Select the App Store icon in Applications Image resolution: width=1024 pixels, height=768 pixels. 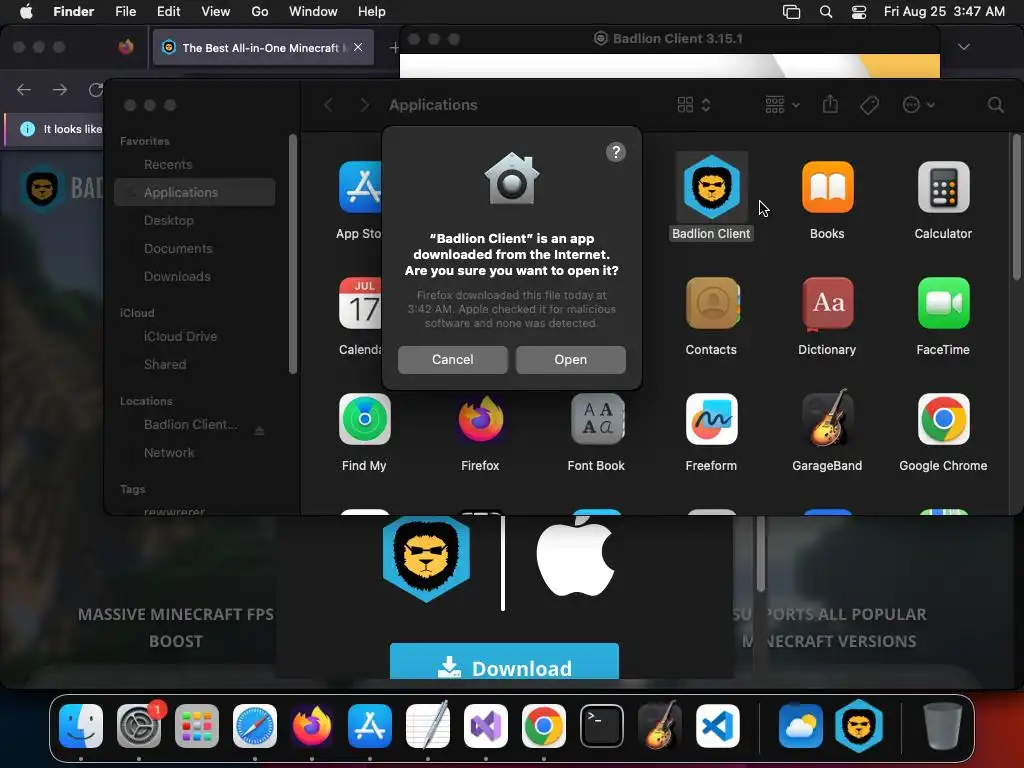[x=360, y=187]
